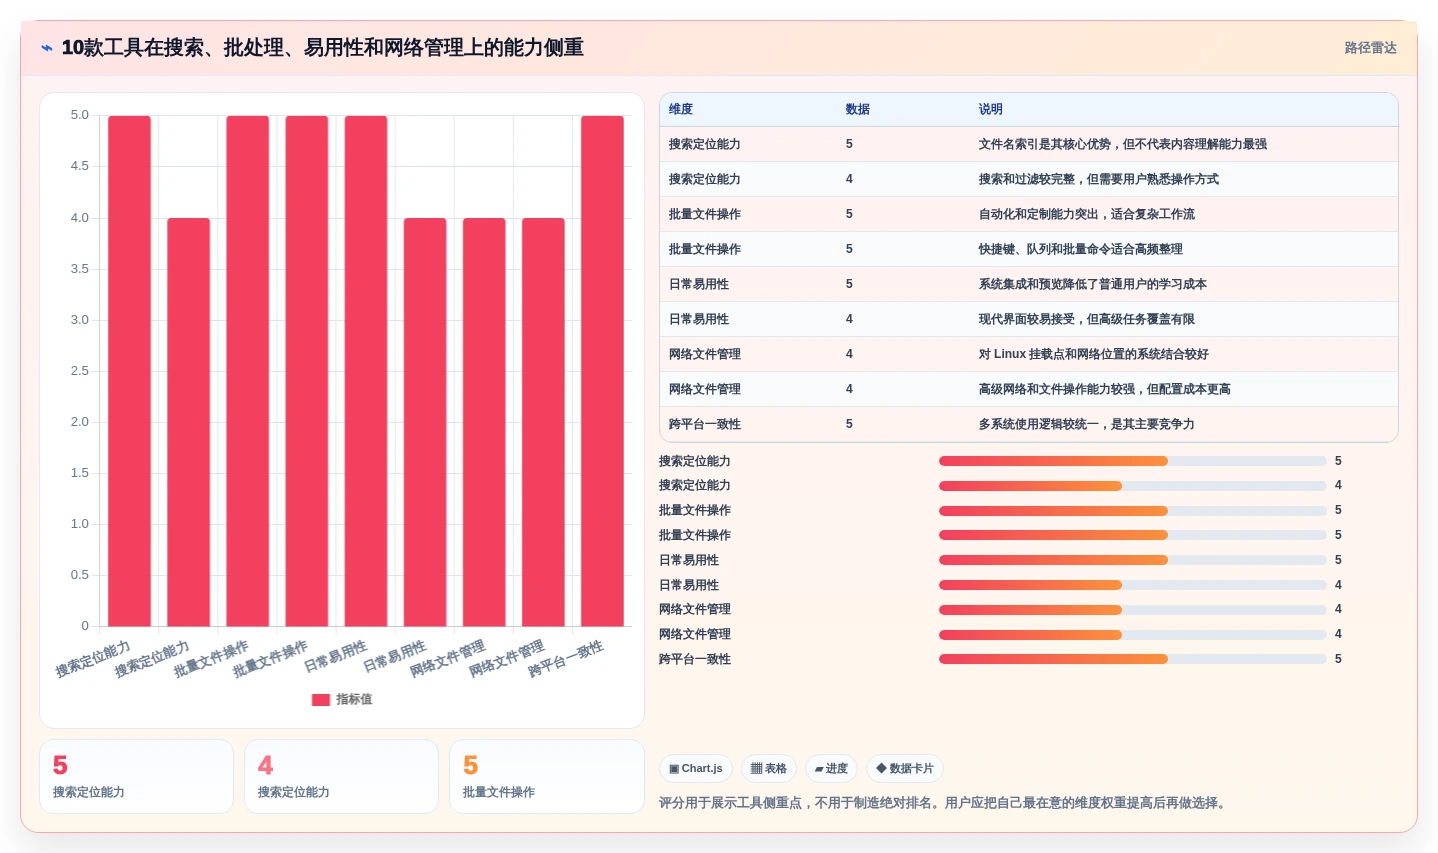Viewport: 1438px width, 853px height.
Task: Select the first 搜索定位能力 bar of height 5
Action: pyautogui.click(x=130, y=371)
